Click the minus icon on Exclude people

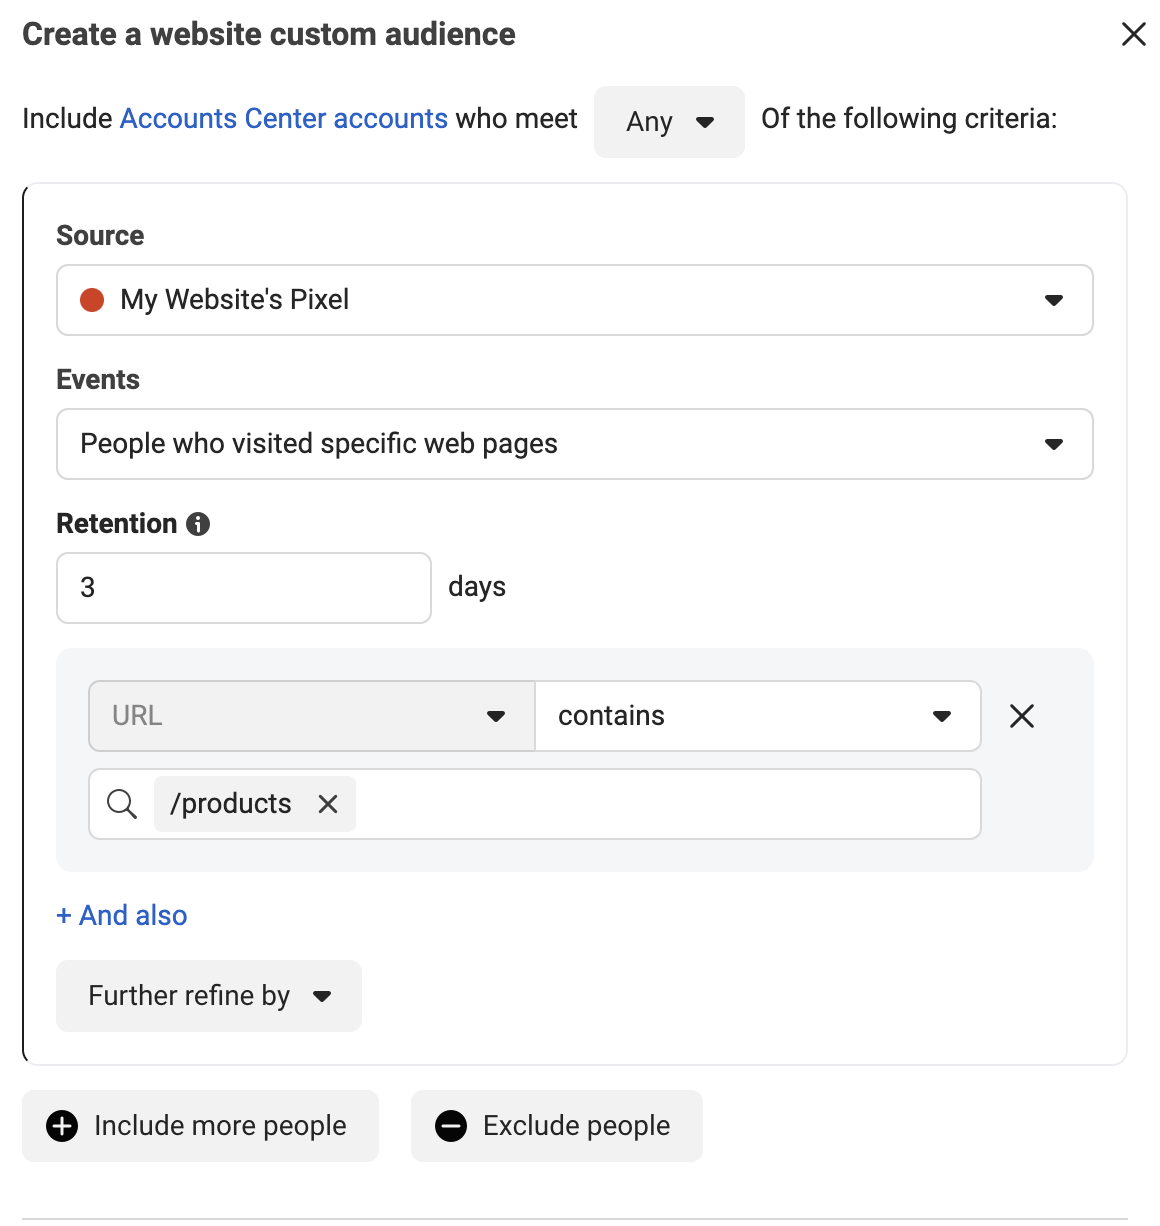pos(451,1126)
